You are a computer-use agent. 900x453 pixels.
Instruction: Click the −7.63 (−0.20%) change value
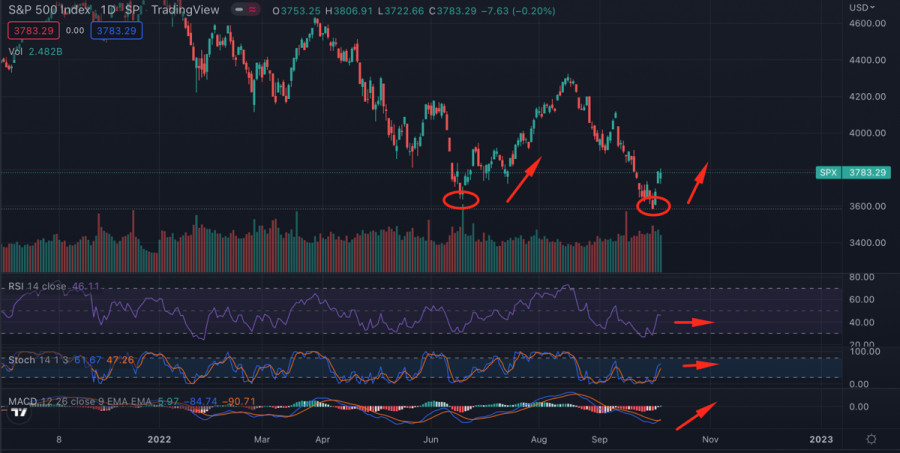(517, 10)
